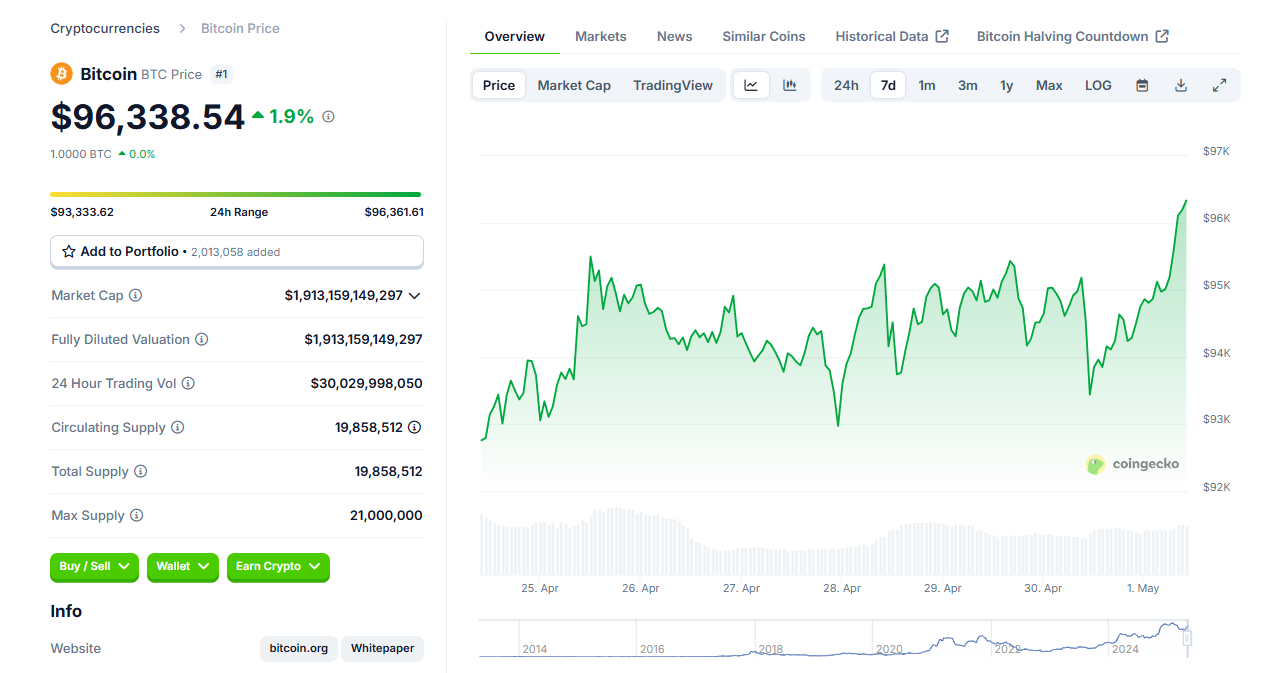
Task: Open Fully Diluted Valuation info icon
Action: point(201,340)
